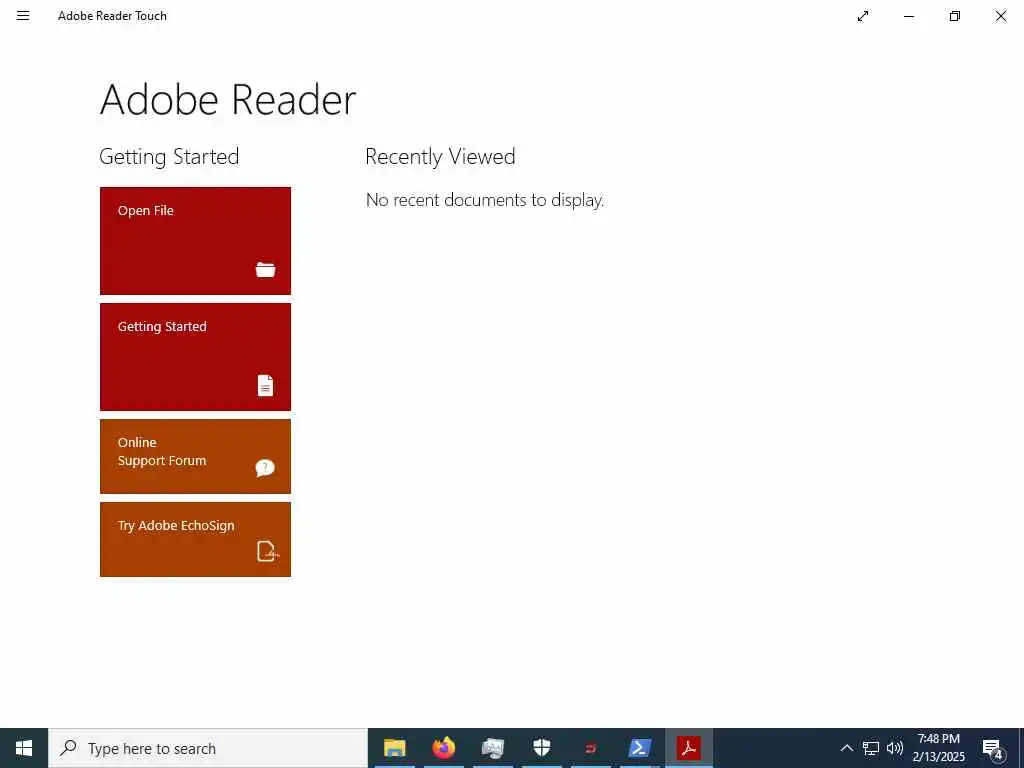The height and width of the screenshot is (768, 1024).
Task: Restore down the Adobe Reader Touch window
Action: [955, 16]
